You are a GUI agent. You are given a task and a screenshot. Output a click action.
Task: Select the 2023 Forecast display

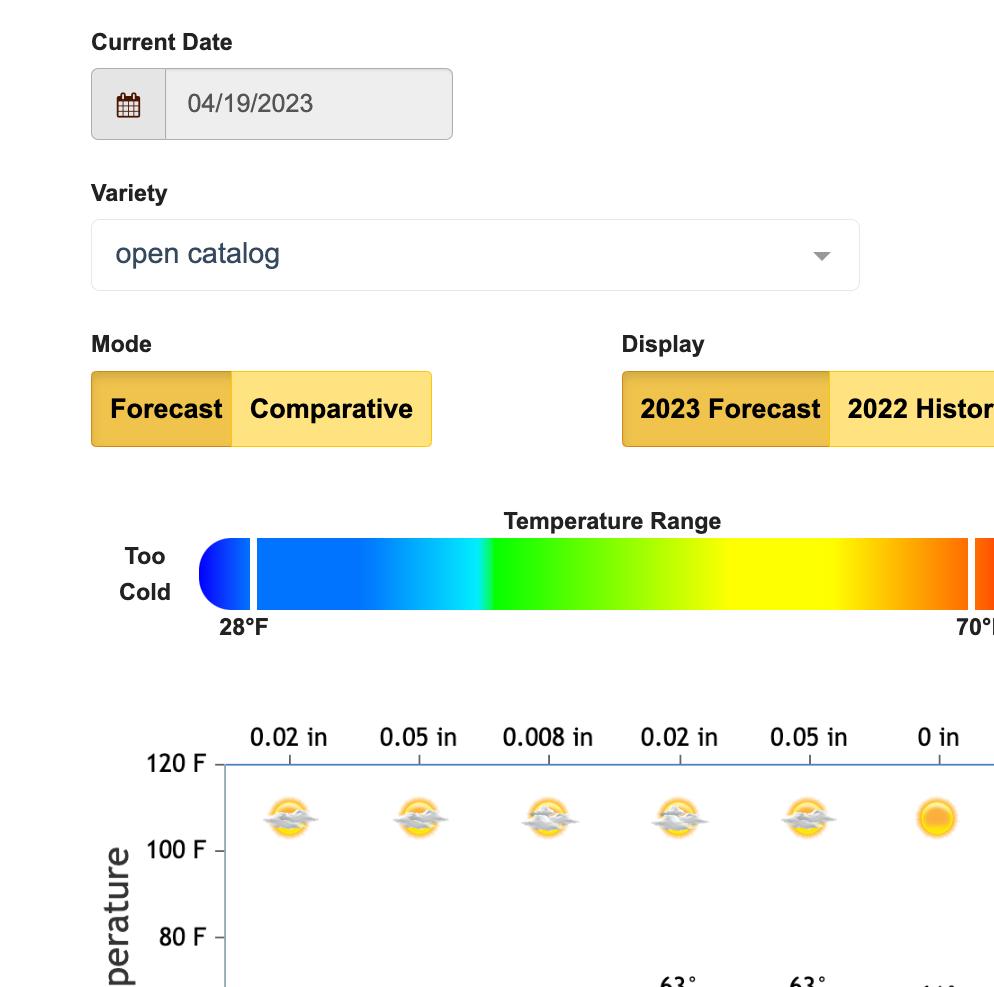(729, 409)
